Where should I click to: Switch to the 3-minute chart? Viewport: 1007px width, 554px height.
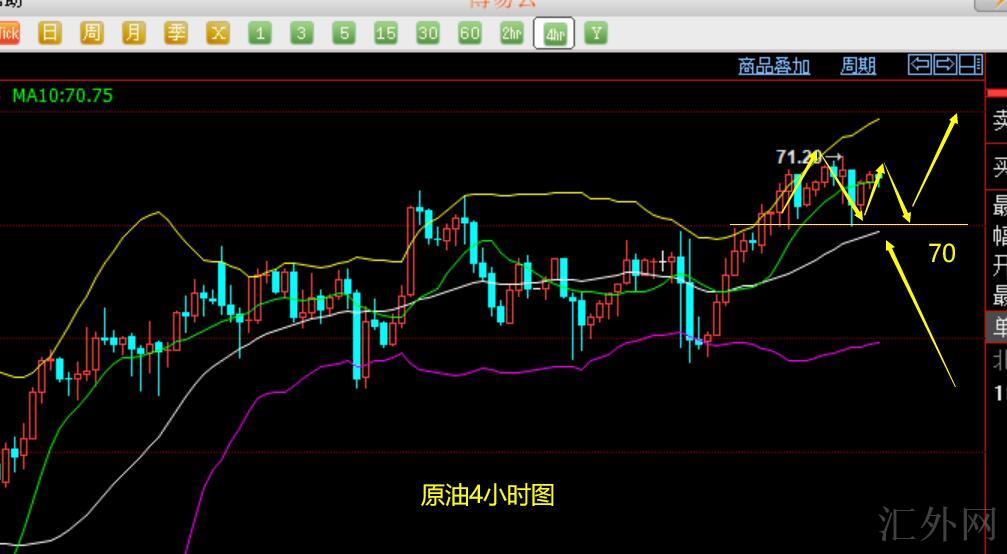302,33
